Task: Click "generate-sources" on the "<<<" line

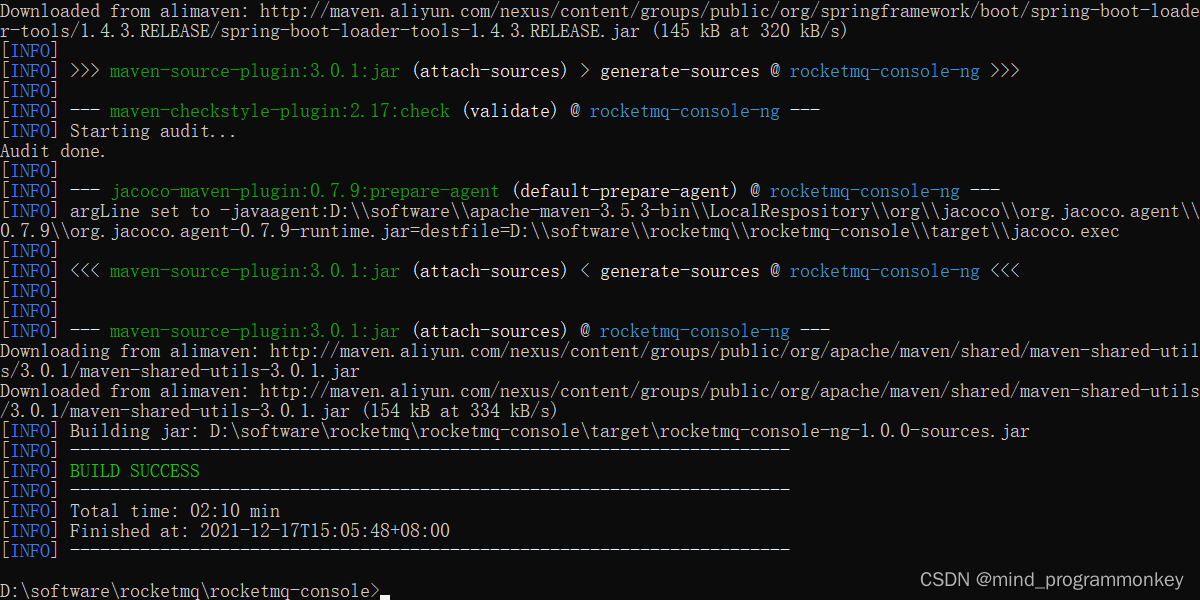Action: pos(680,271)
